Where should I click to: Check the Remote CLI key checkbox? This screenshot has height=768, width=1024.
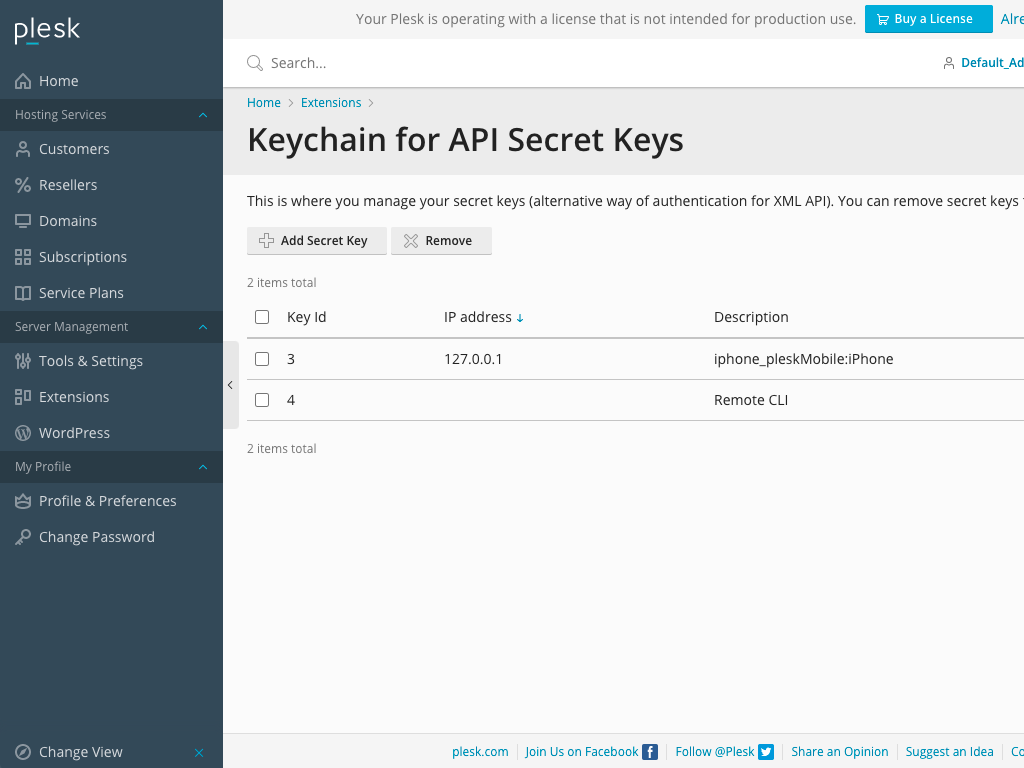(x=262, y=399)
